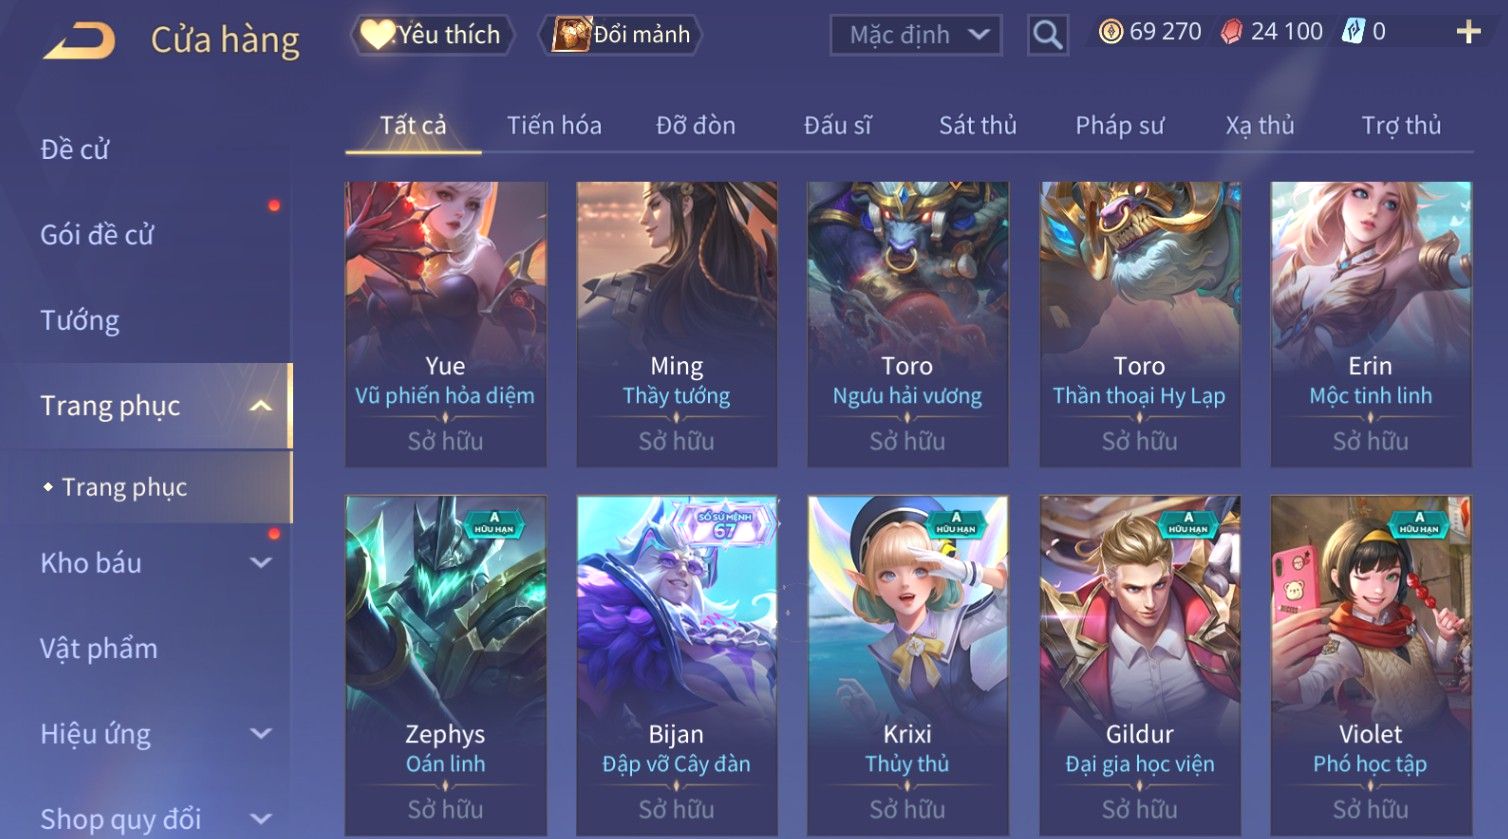
Task: Open the Yêu thích heart favorites
Action: pos(431,35)
